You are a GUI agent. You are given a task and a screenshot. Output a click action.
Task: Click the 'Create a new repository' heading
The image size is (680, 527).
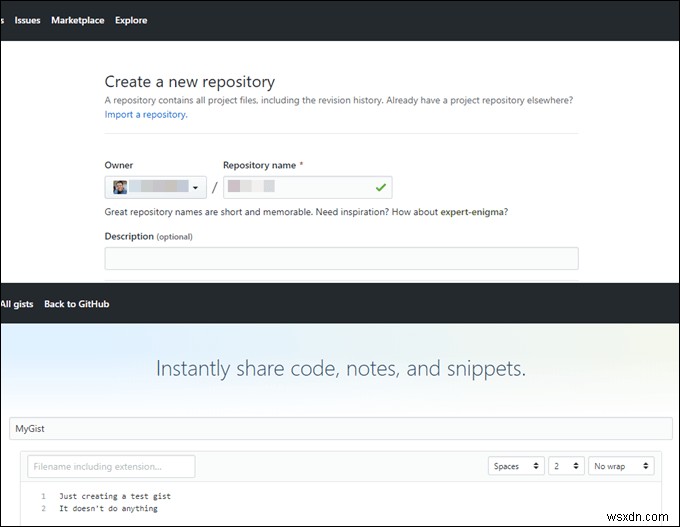[x=190, y=82]
